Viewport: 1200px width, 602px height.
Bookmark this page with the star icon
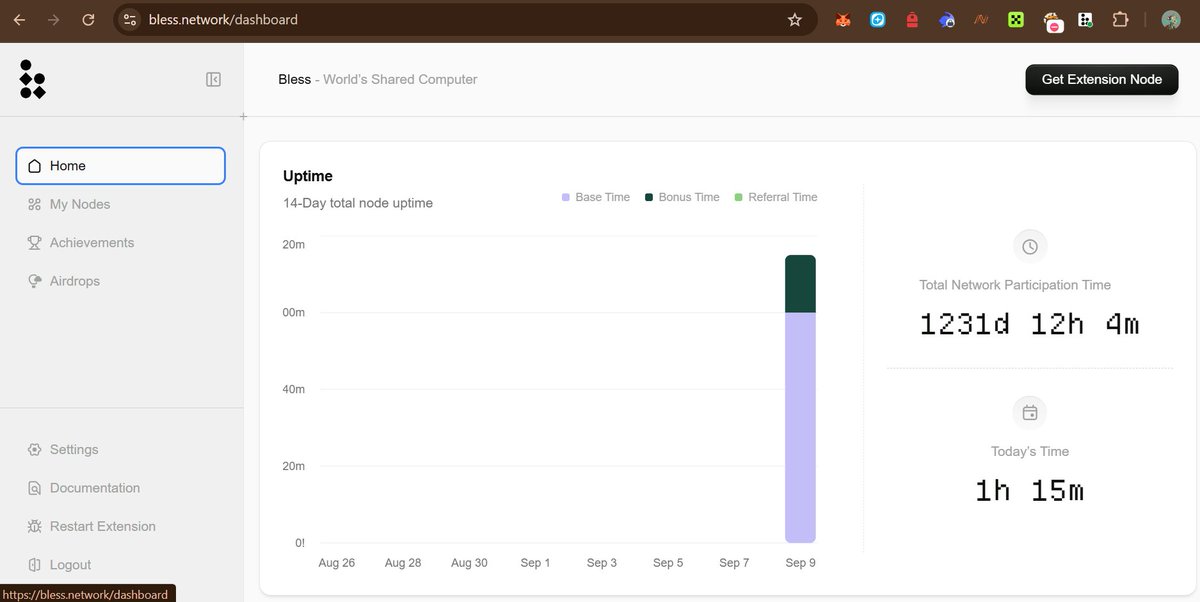tap(795, 19)
